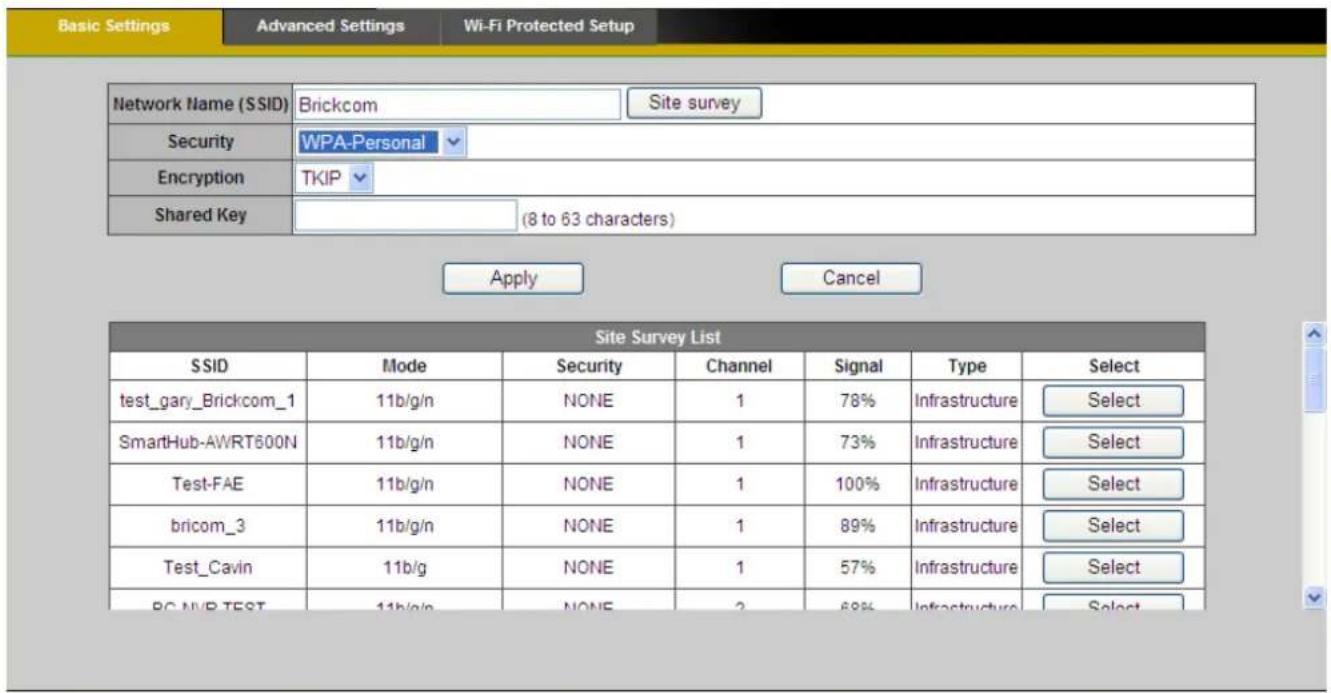Click the Apply button
1331x693 pixels.
tap(513, 279)
